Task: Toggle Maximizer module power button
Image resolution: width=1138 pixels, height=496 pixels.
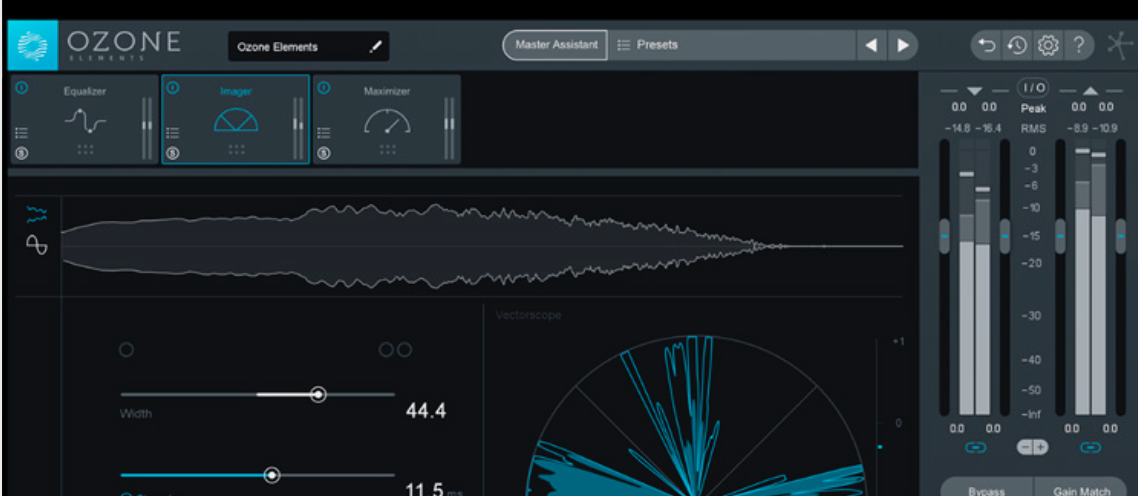Action: pyautogui.click(x=324, y=88)
